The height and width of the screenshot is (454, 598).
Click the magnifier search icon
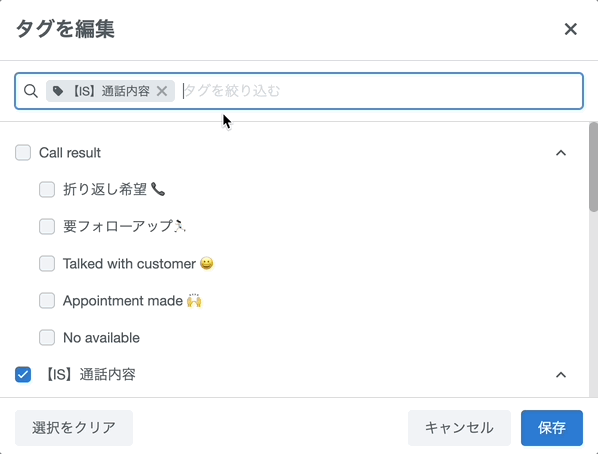[x=31, y=91]
